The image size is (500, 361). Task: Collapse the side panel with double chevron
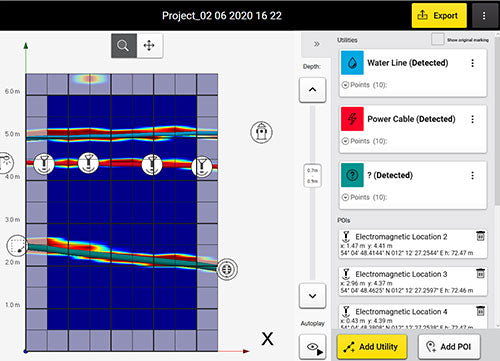(x=316, y=44)
